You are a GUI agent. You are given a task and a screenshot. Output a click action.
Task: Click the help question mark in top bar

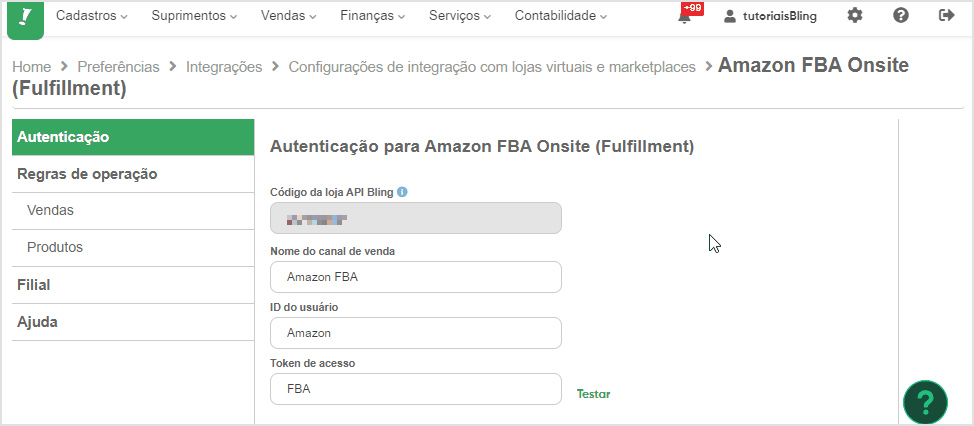pos(901,16)
